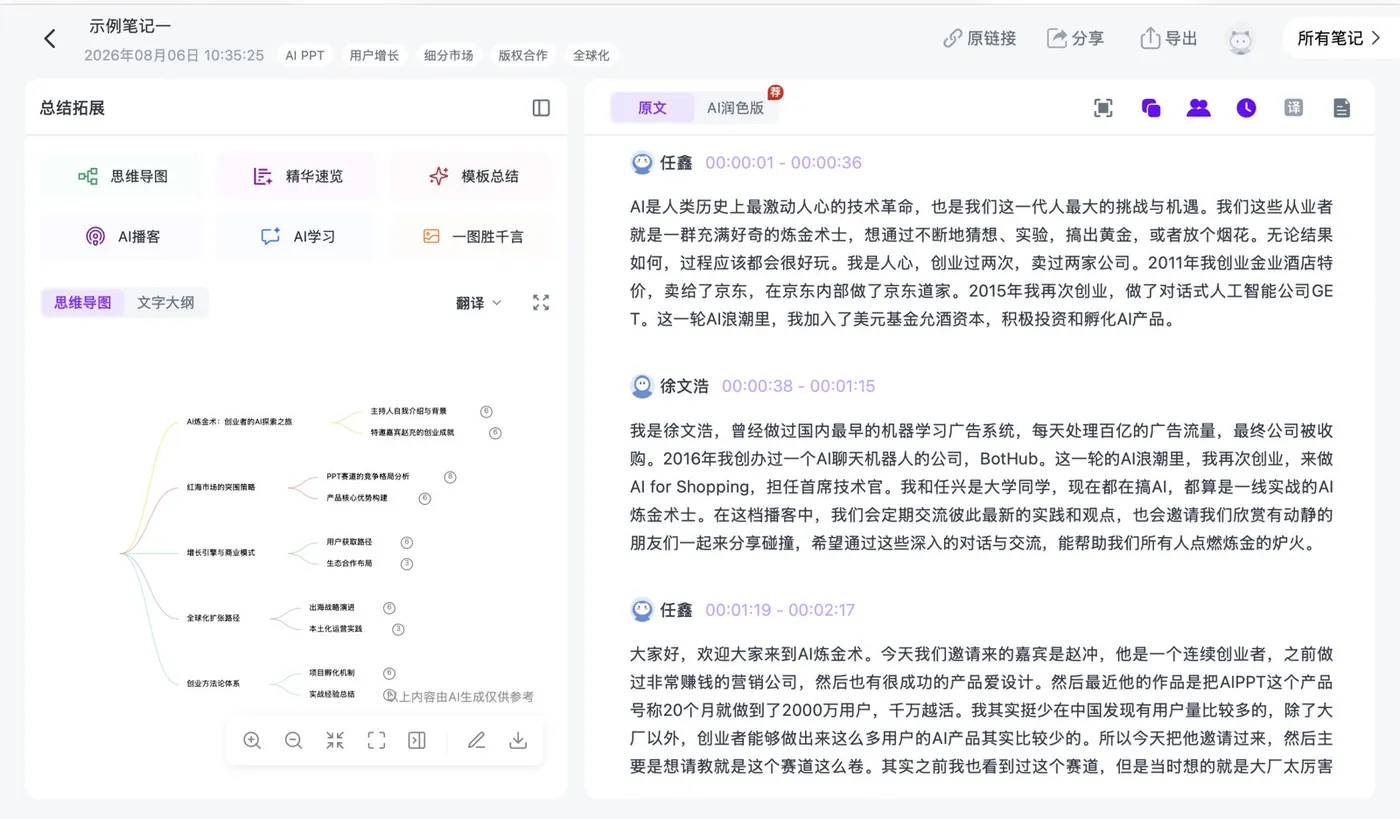Switch to the 原文 tab
Viewport: 1400px width, 819px height.
coord(652,108)
